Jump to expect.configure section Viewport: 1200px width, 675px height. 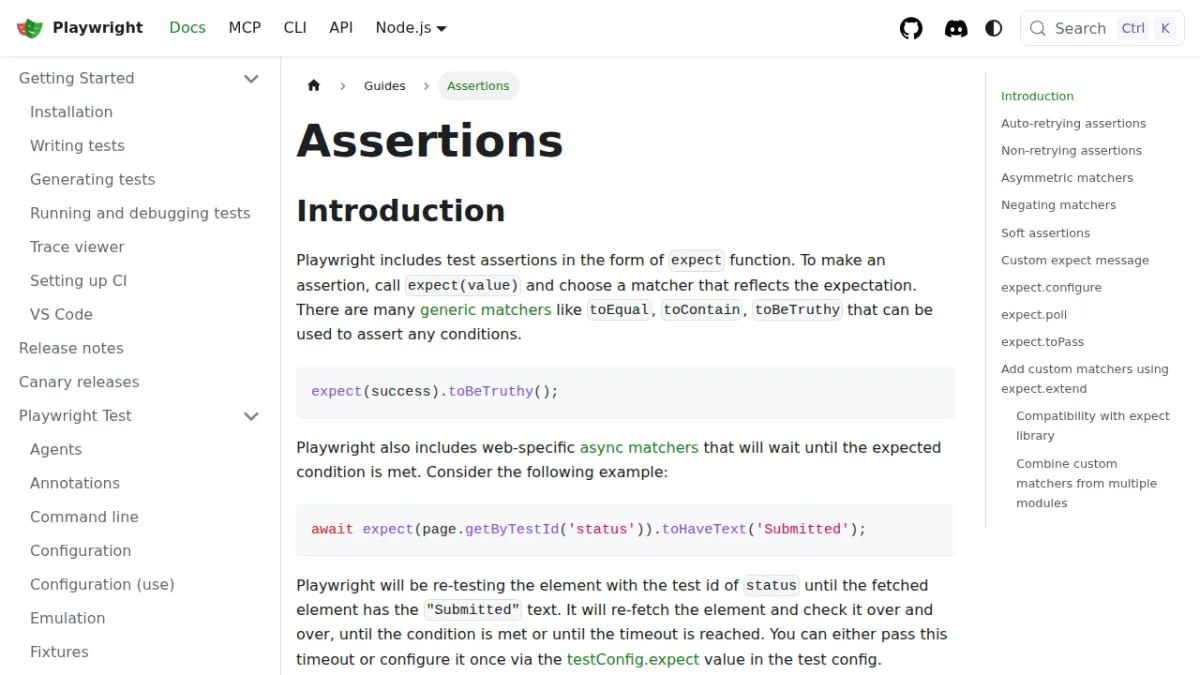click(x=1051, y=287)
